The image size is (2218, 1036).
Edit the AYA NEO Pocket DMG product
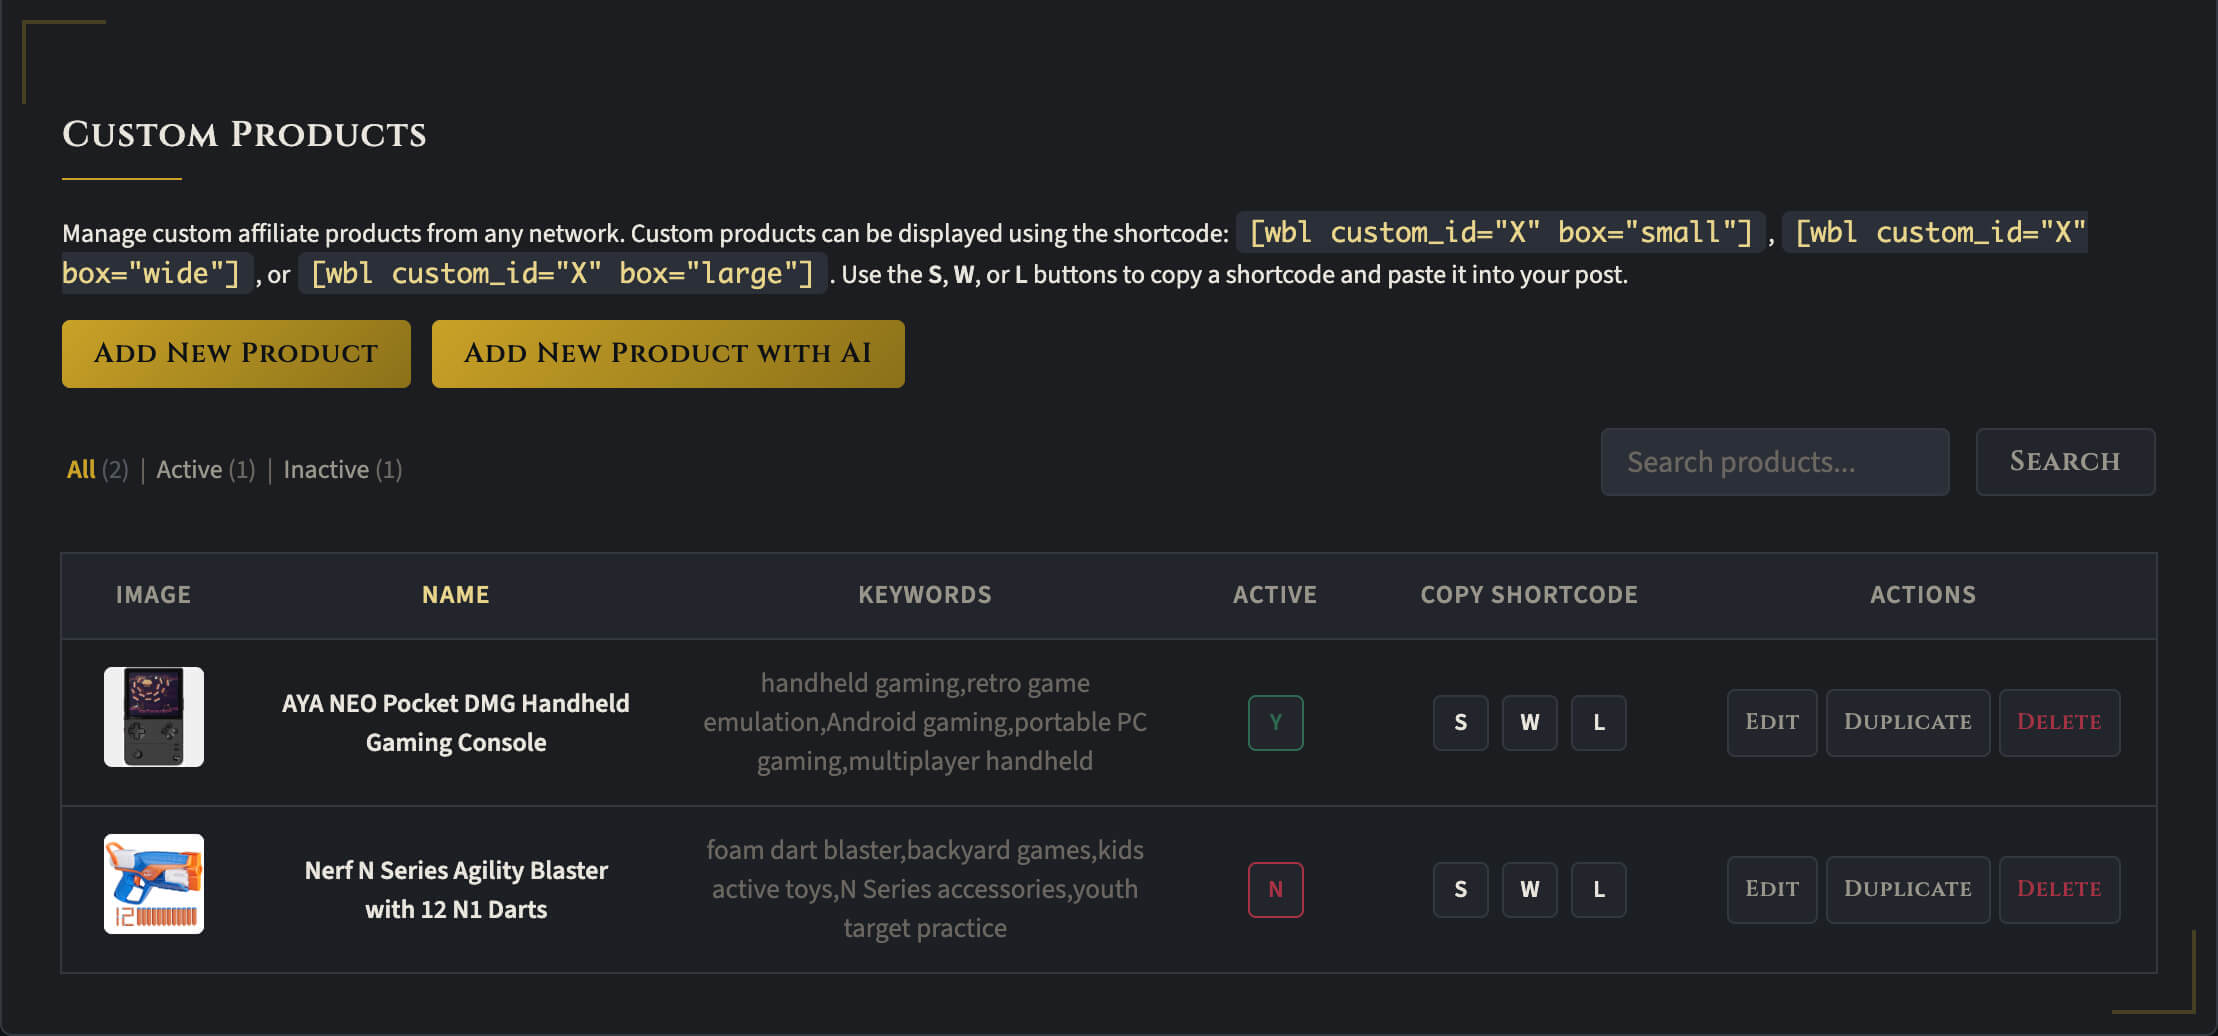coord(1771,722)
